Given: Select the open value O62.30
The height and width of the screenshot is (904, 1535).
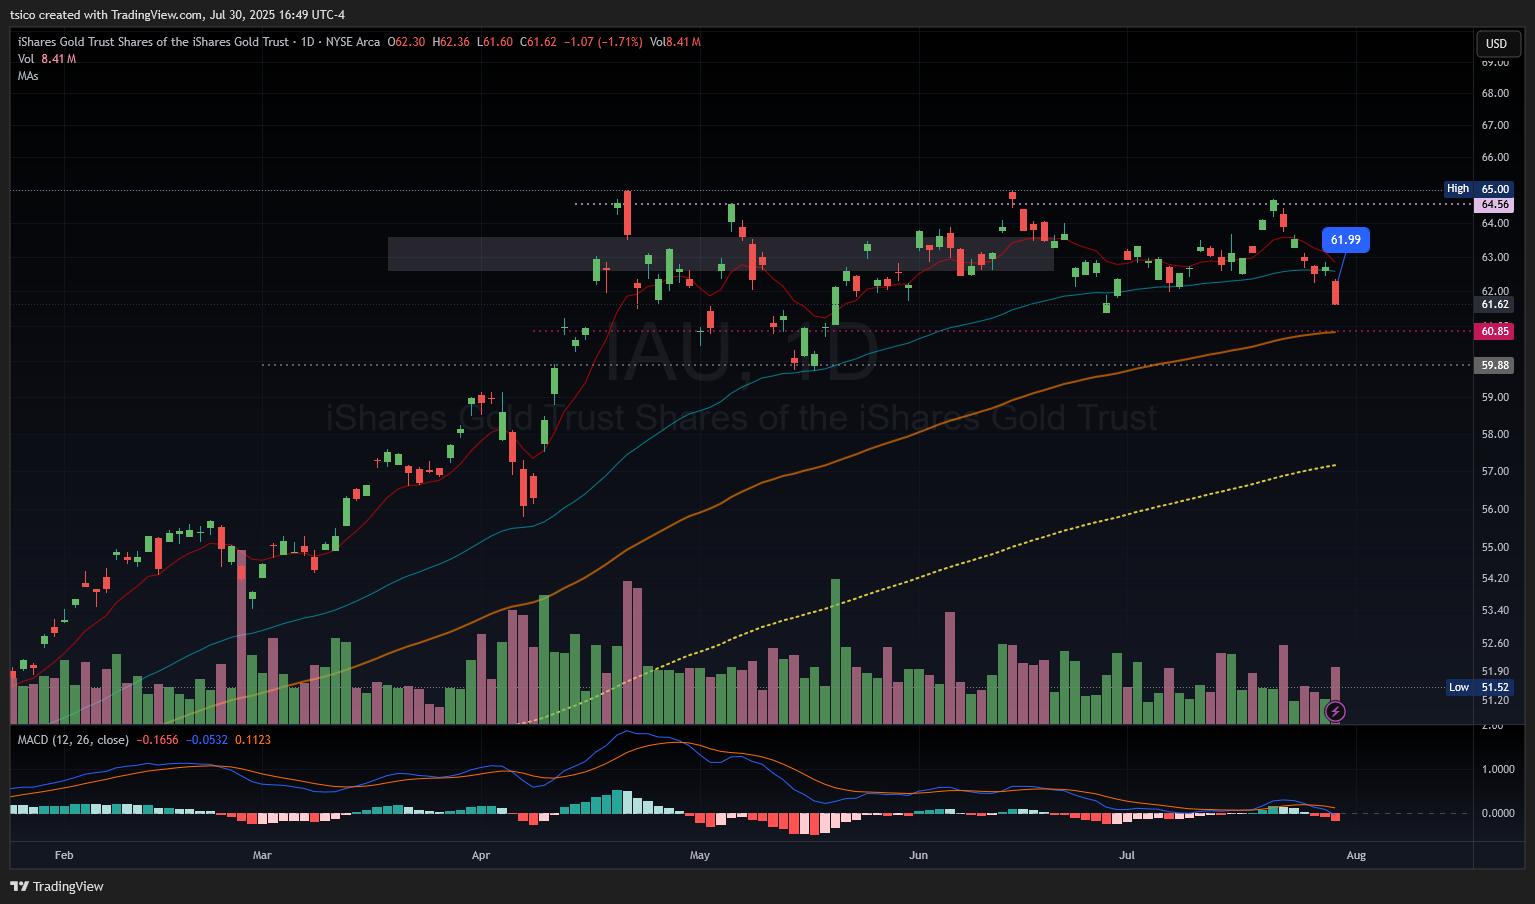Looking at the screenshot, I should 407,42.
